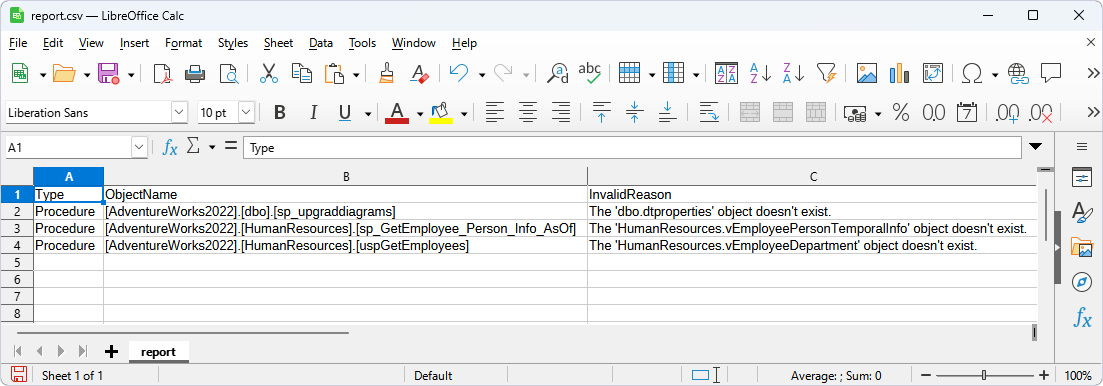
Task: Open the Data menu
Action: pyautogui.click(x=321, y=43)
